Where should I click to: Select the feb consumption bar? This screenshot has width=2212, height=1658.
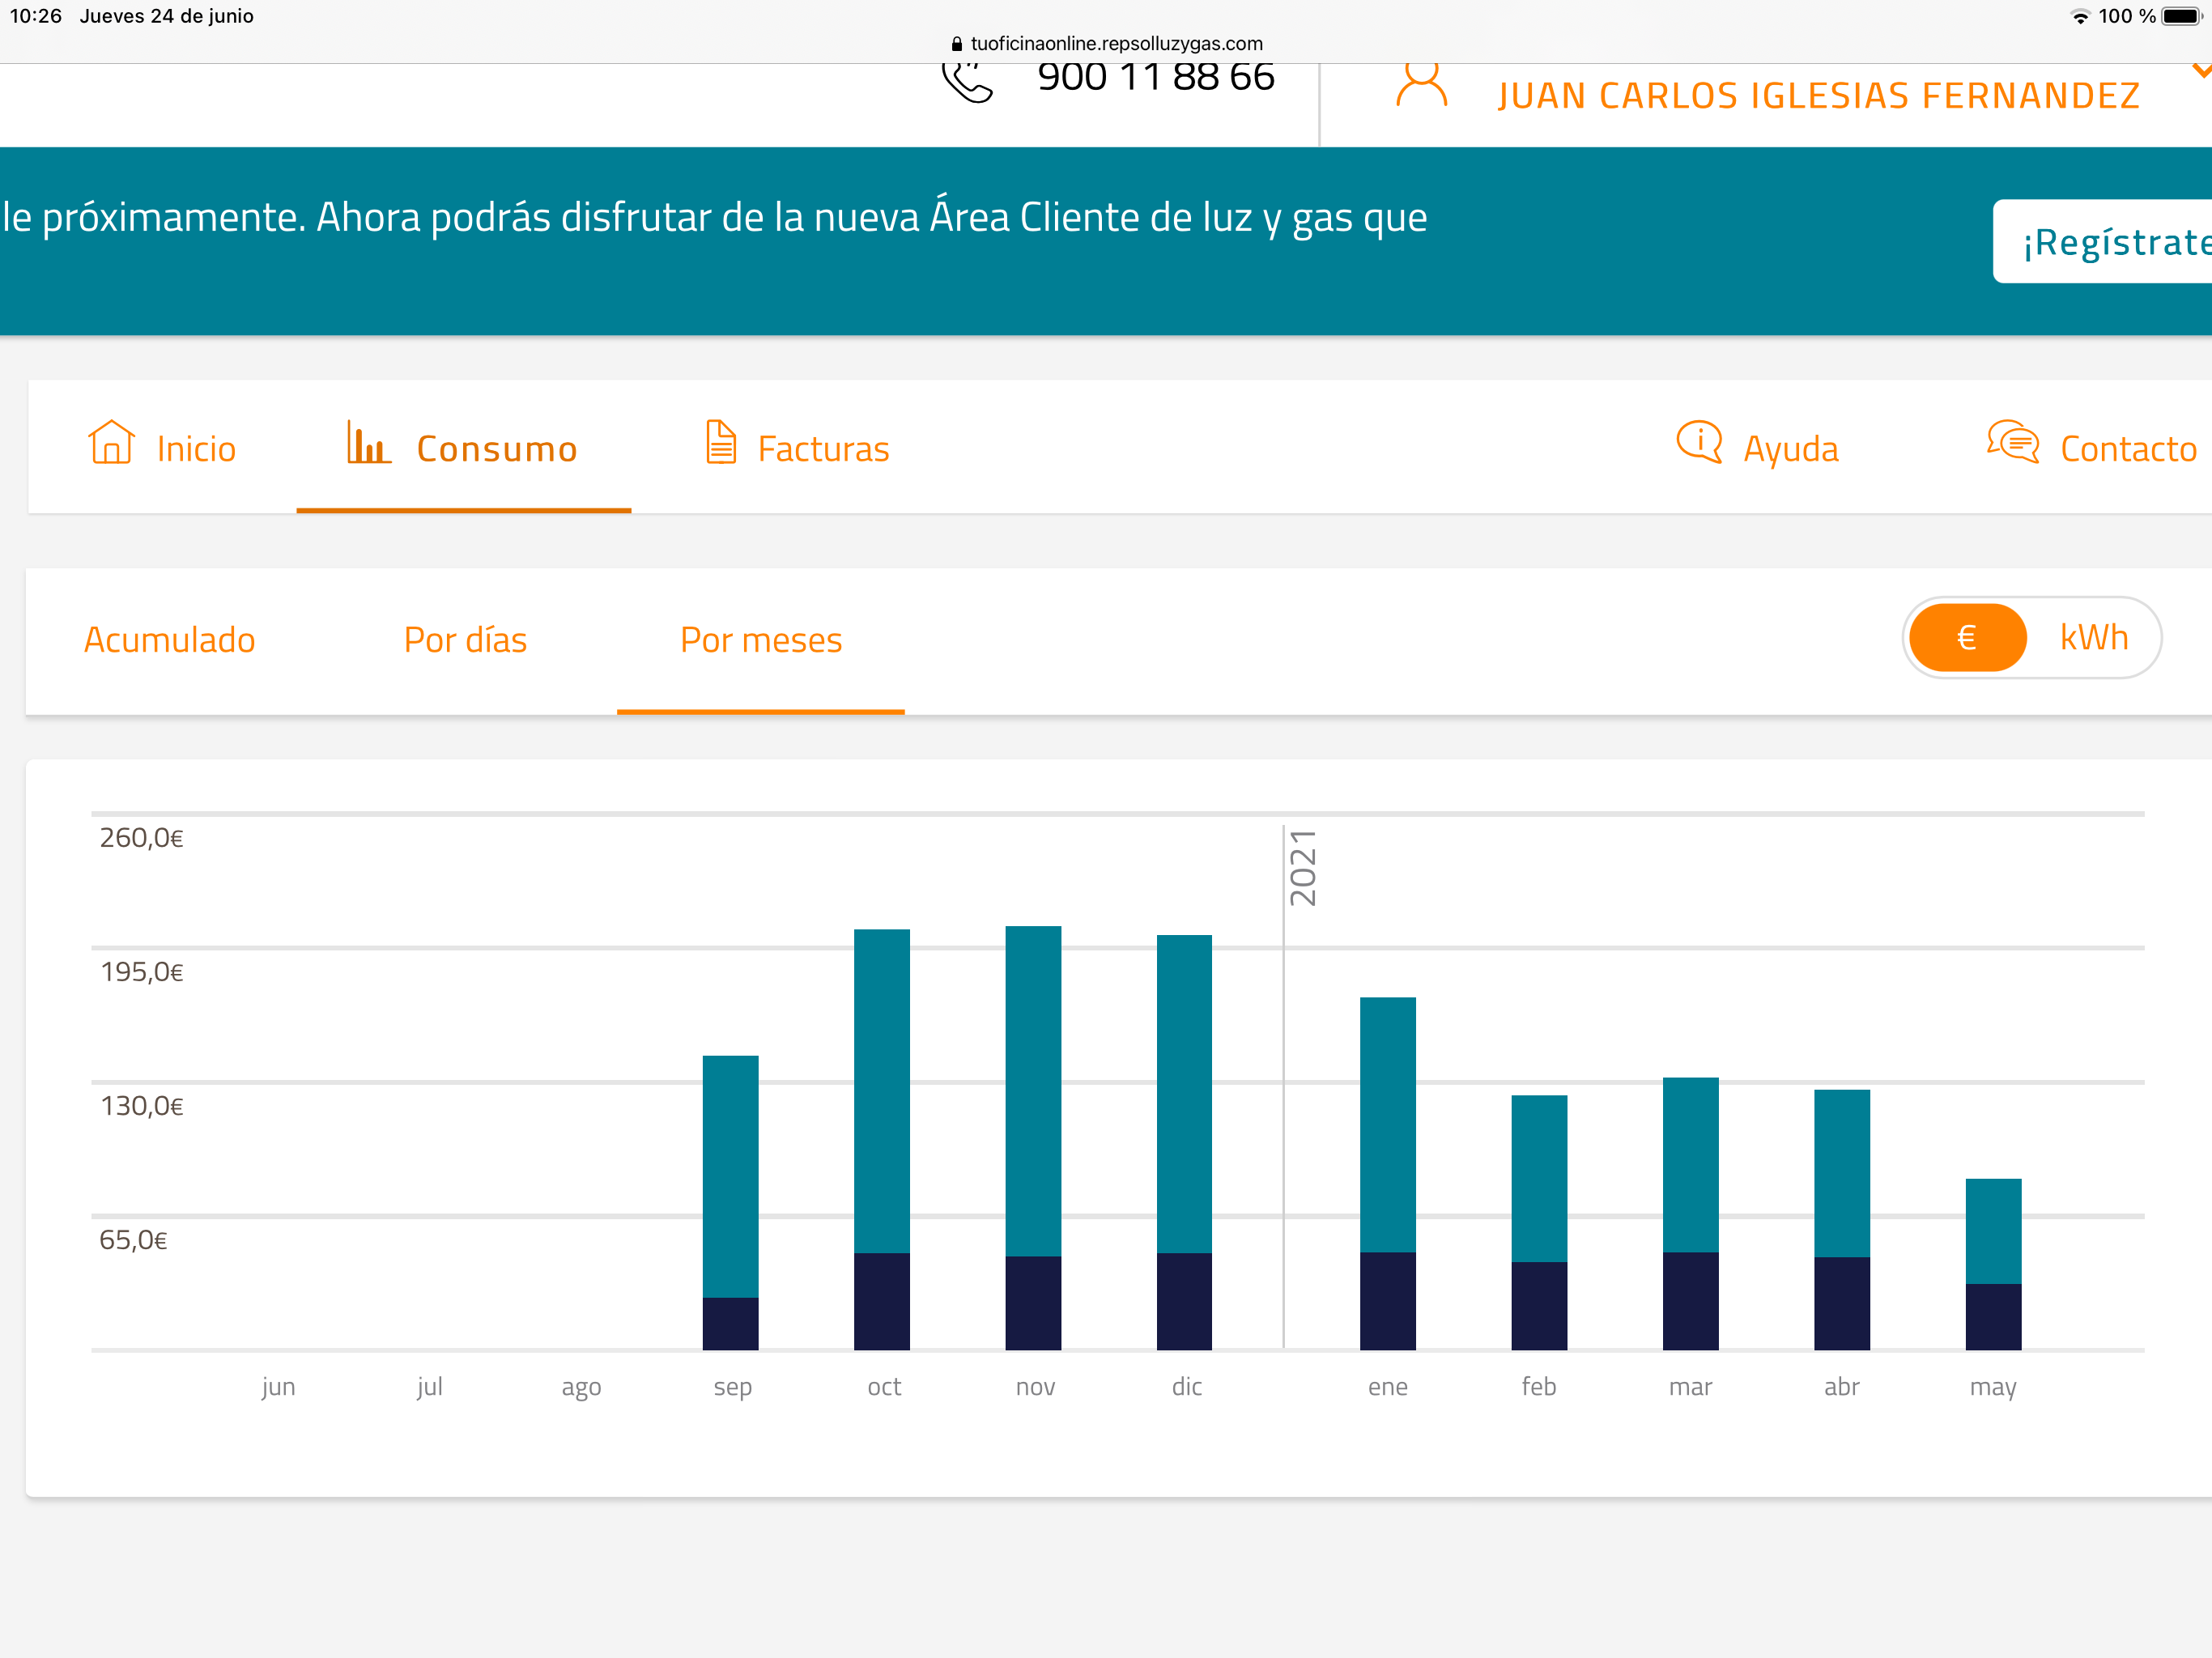1539,1223
